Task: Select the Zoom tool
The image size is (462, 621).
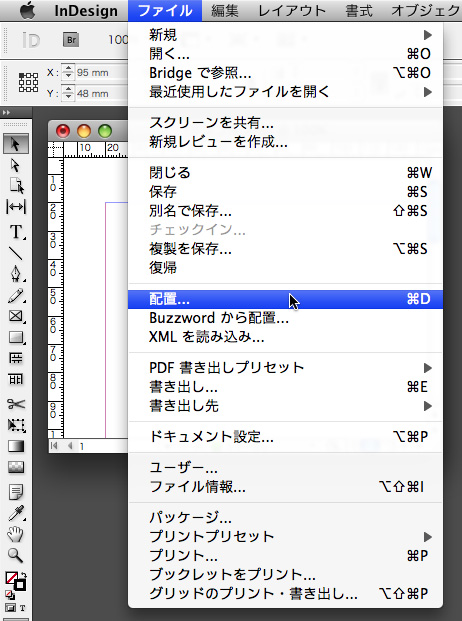Action: (16, 555)
